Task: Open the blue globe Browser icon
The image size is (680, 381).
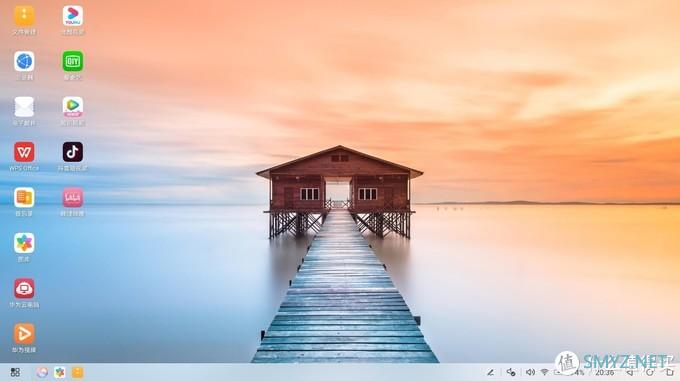Action: pyautogui.click(x=24, y=62)
